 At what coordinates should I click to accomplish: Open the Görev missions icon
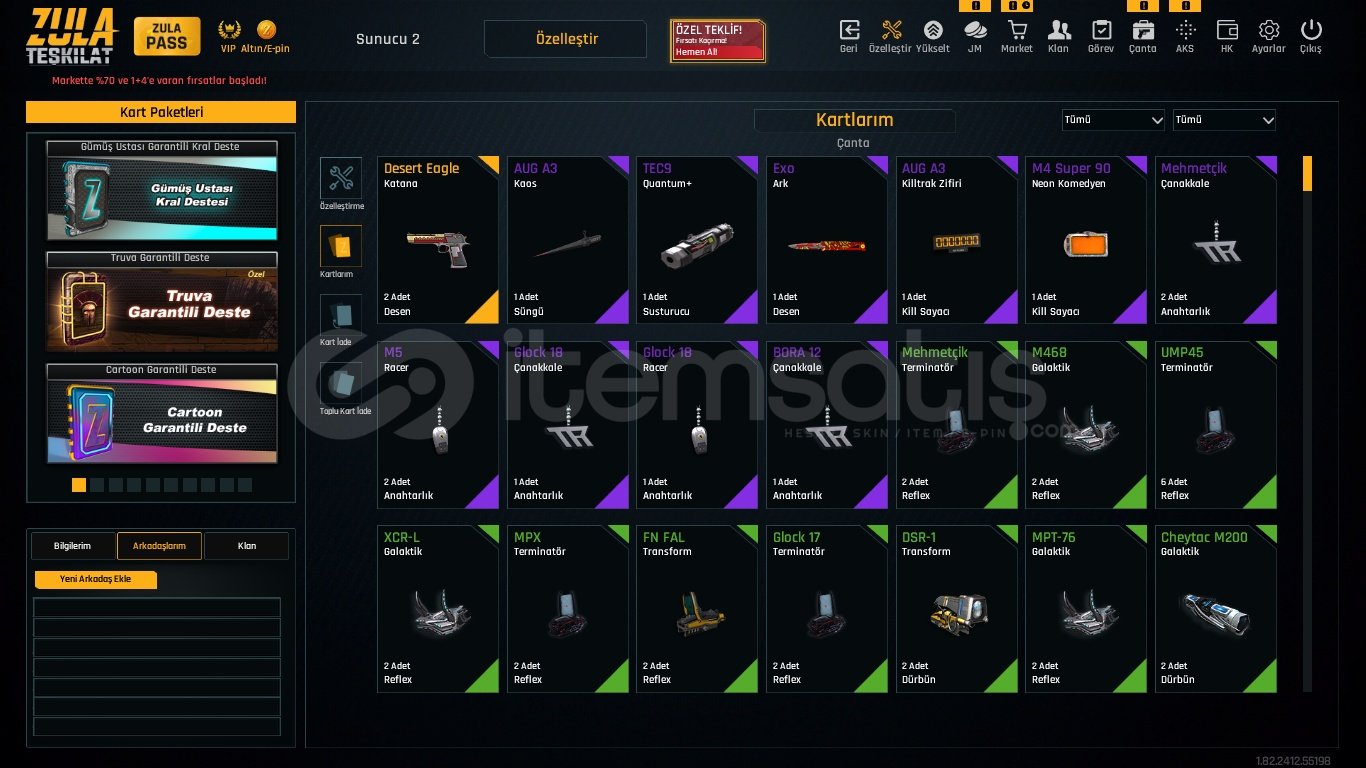tap(1101, 30)
